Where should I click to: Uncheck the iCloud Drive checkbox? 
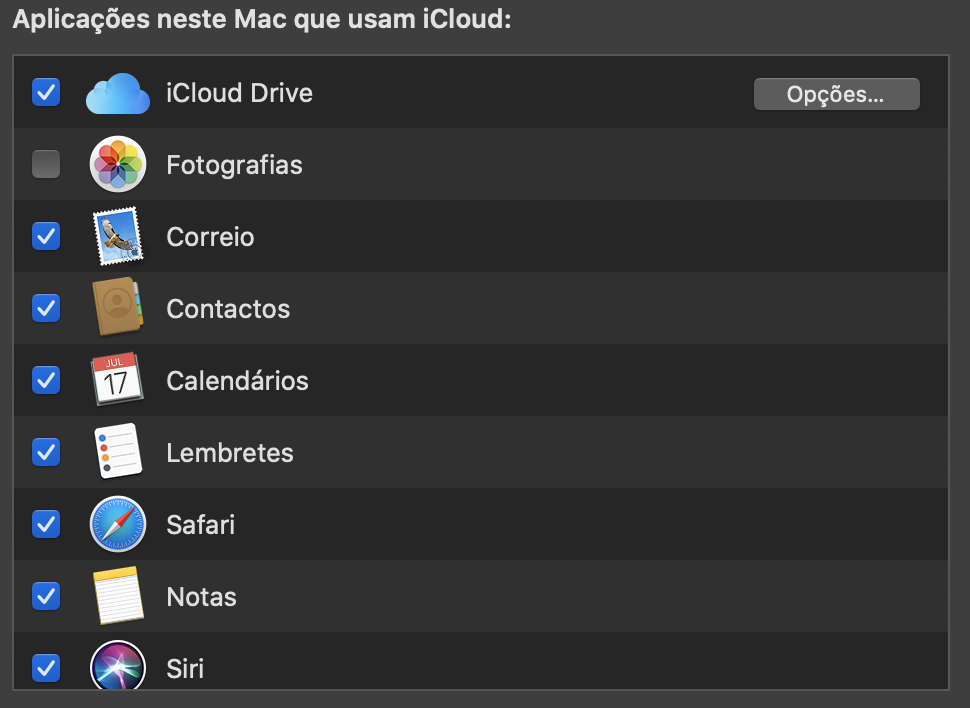click(x=46, y=93)
